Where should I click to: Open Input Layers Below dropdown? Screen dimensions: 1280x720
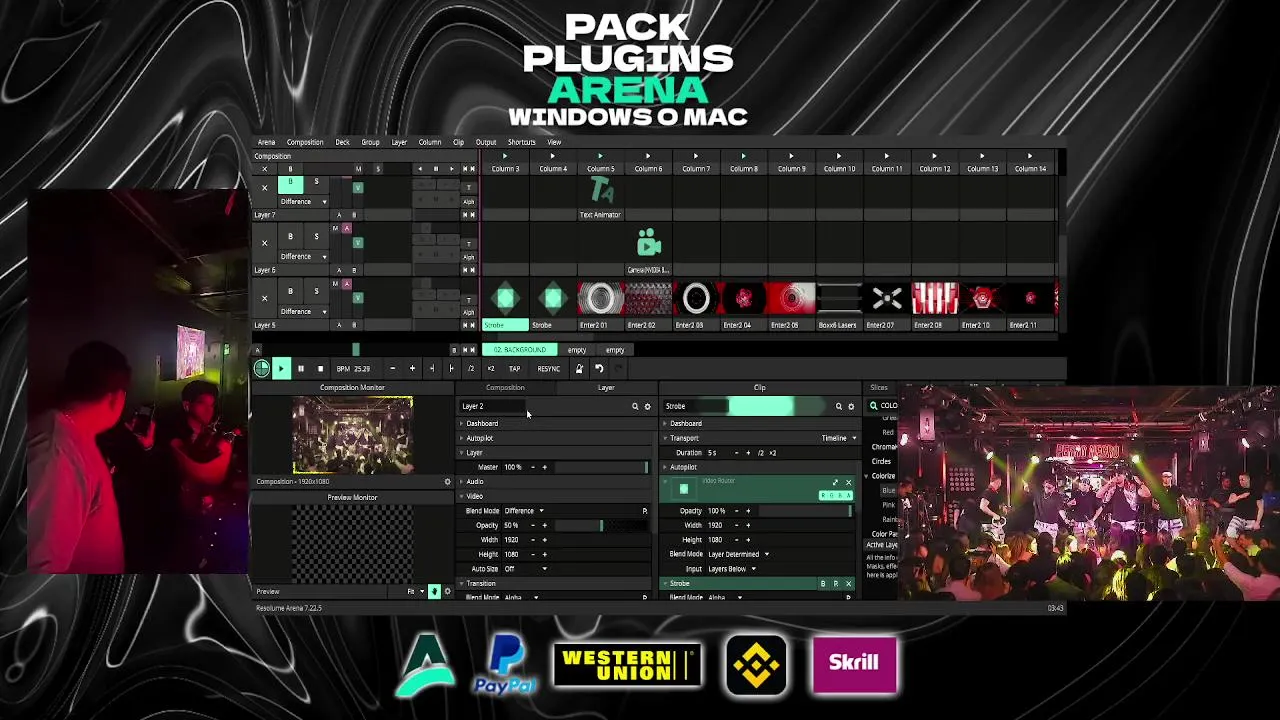[731, 569]
